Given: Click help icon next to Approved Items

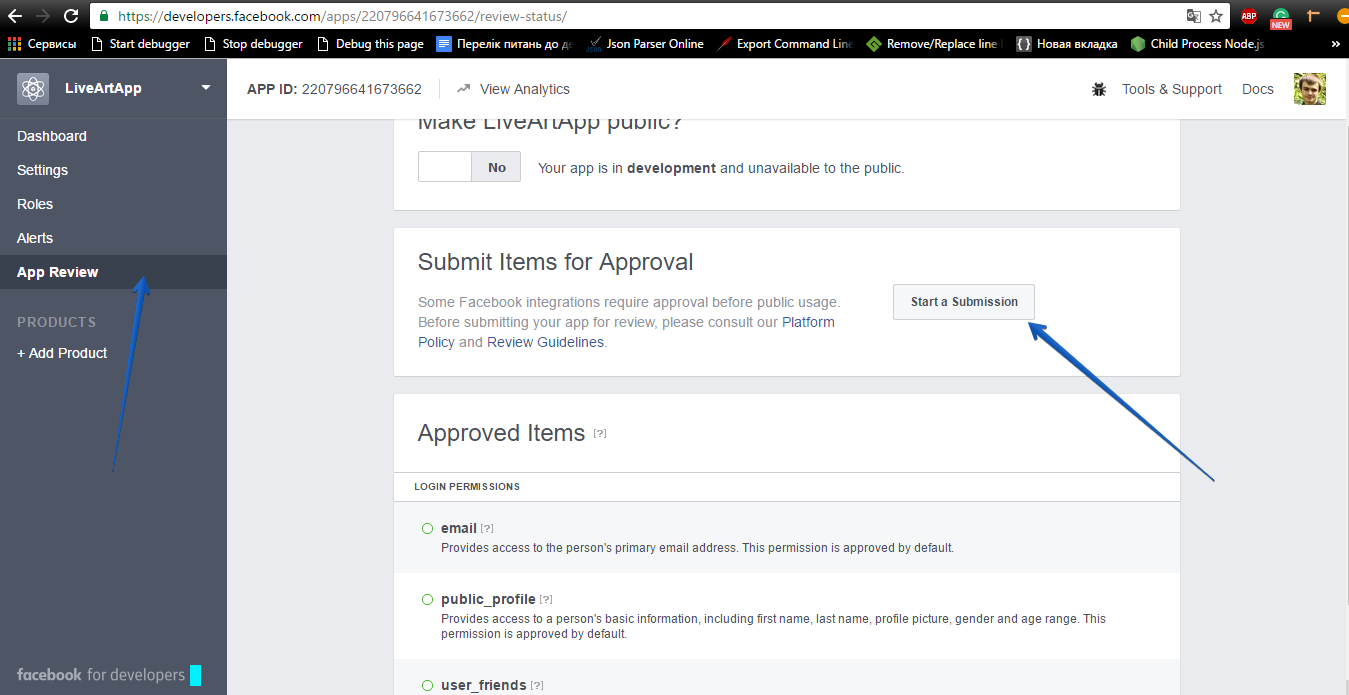Looking at the screenshot, I should click(600, 433).
